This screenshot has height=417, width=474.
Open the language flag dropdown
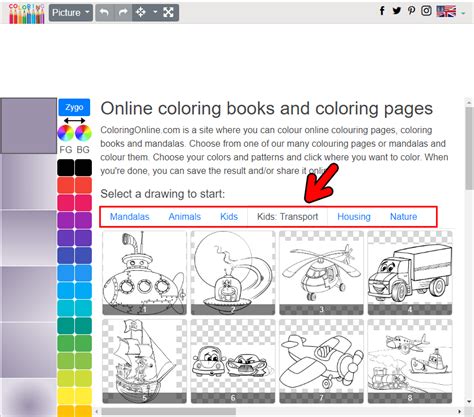point(450,12)
